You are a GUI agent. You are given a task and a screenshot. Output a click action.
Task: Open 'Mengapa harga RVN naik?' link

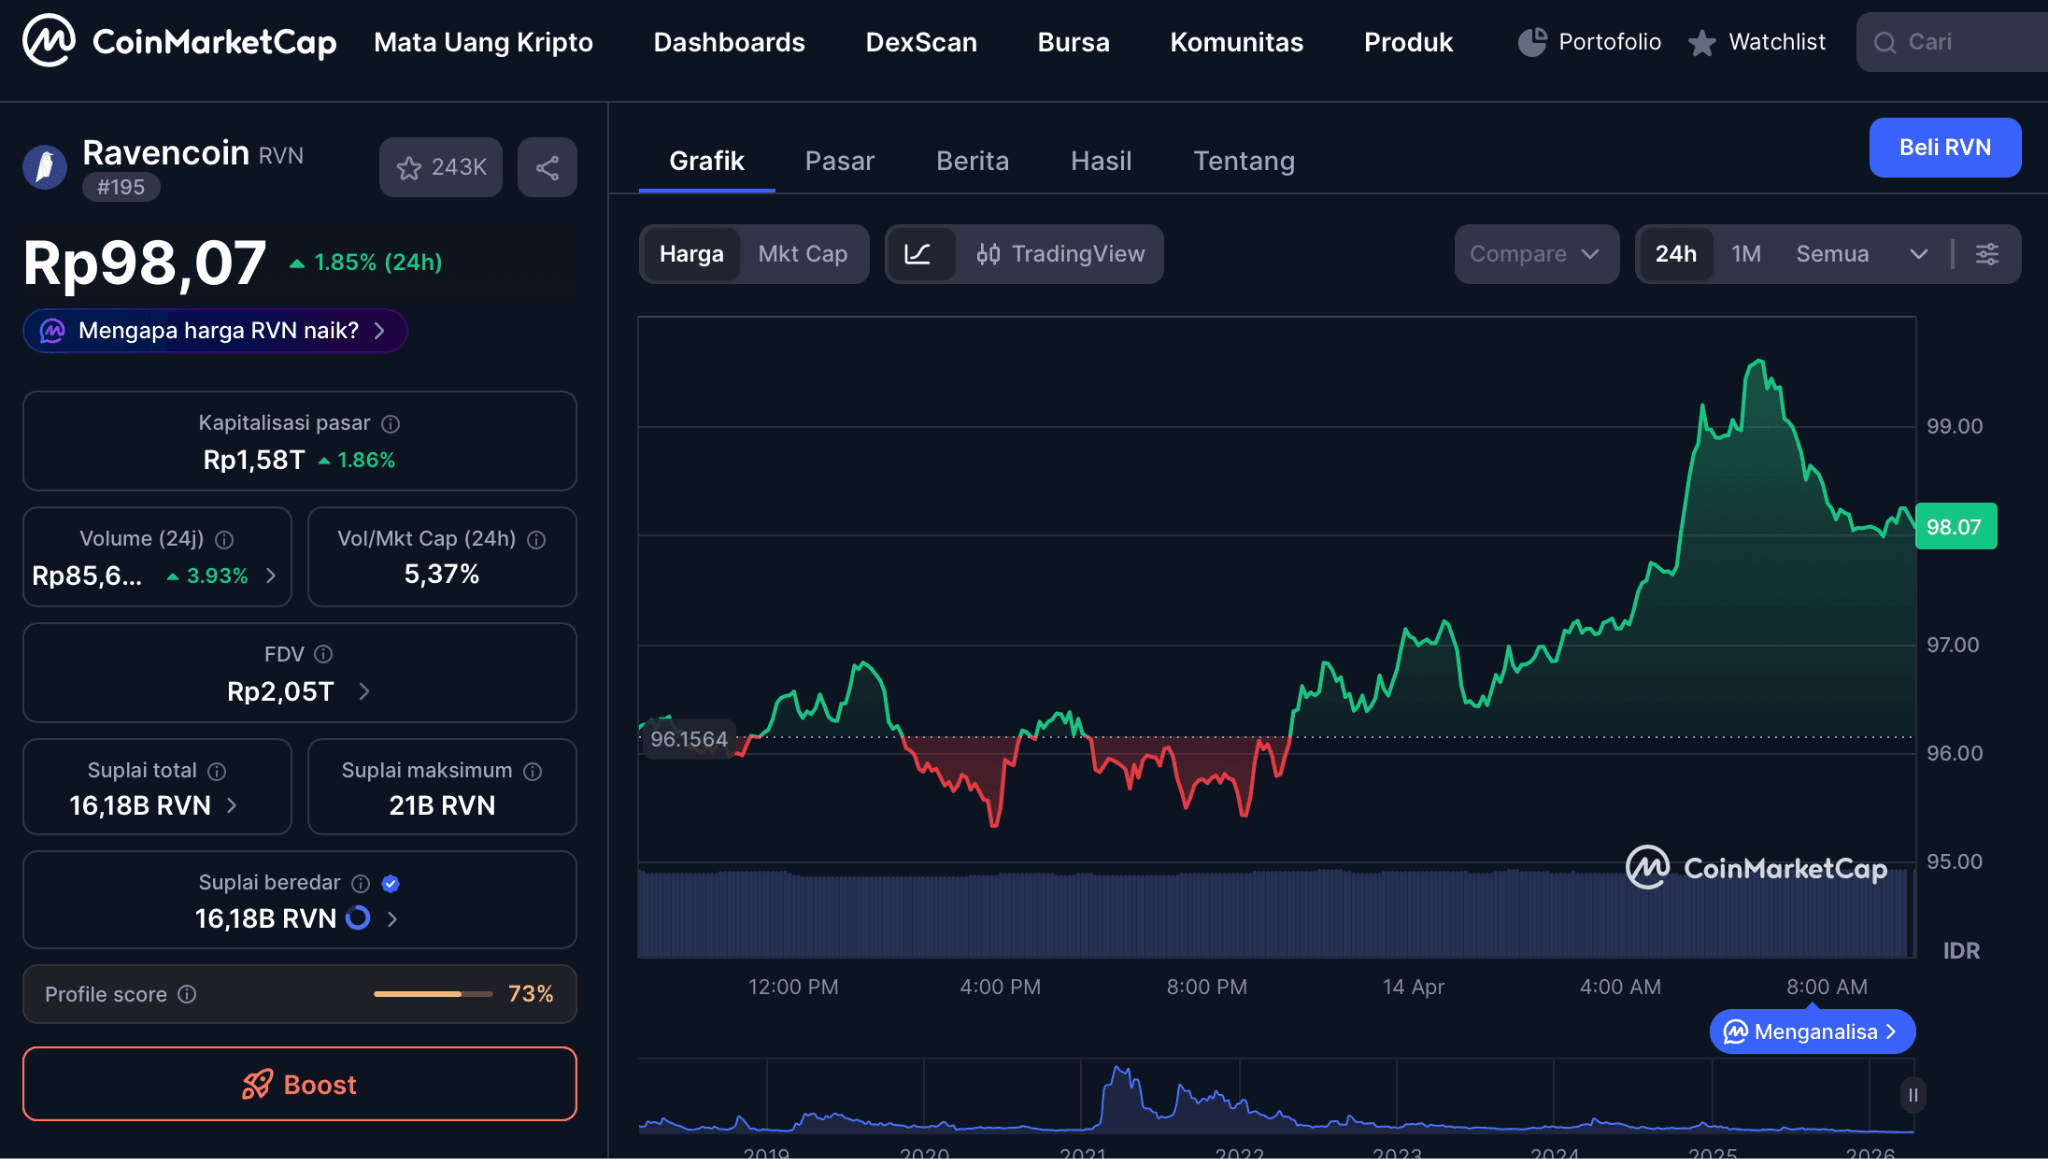214,330
